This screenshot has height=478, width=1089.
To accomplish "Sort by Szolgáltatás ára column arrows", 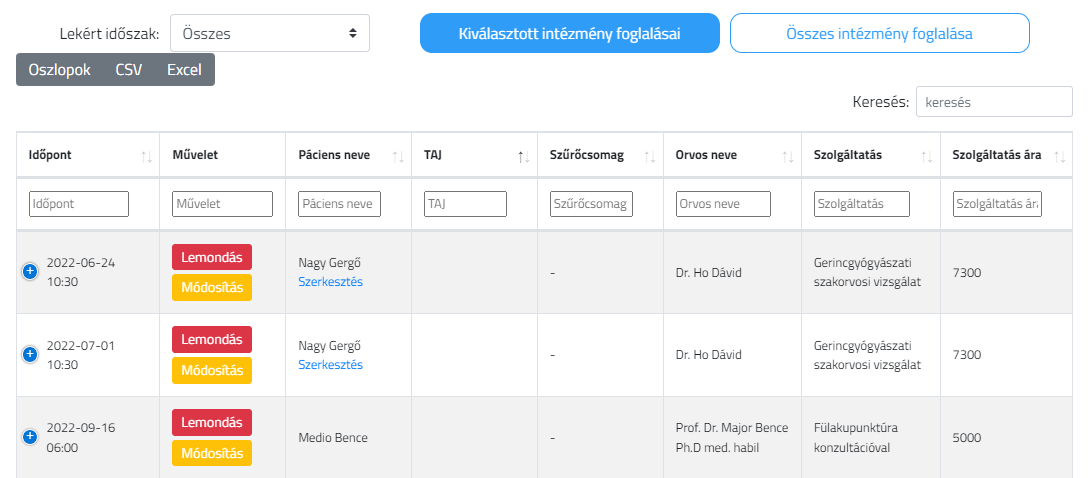I will coord(1059,157).
